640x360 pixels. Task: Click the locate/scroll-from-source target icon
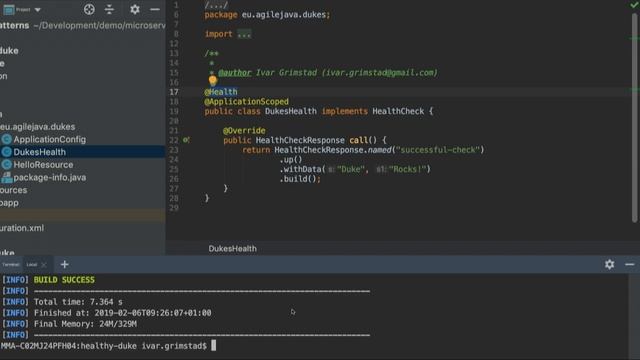(x=89, y=9)
